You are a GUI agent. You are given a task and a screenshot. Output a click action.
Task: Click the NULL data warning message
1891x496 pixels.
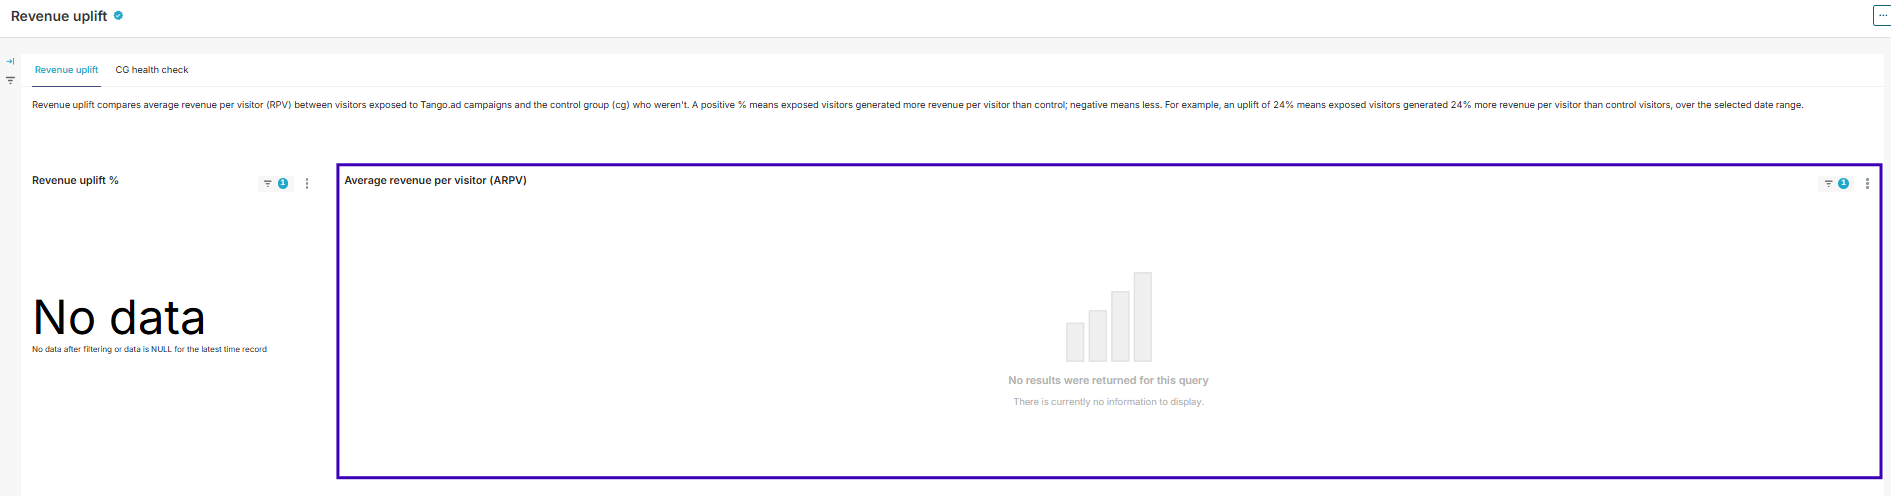(x=149, y=349)
